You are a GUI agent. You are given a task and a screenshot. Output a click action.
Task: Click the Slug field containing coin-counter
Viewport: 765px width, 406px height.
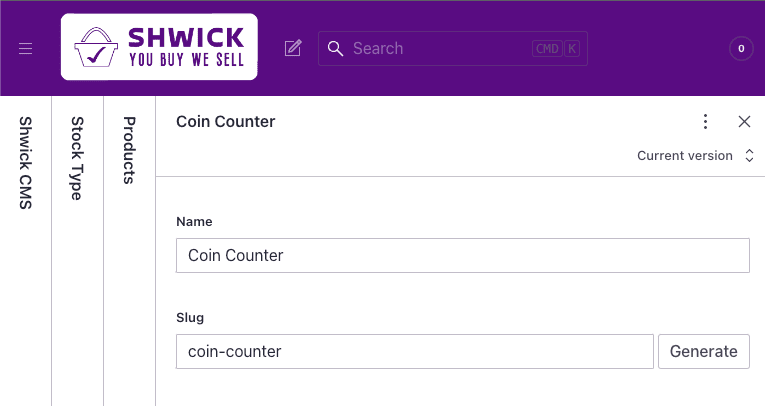(x=414, y=351)
